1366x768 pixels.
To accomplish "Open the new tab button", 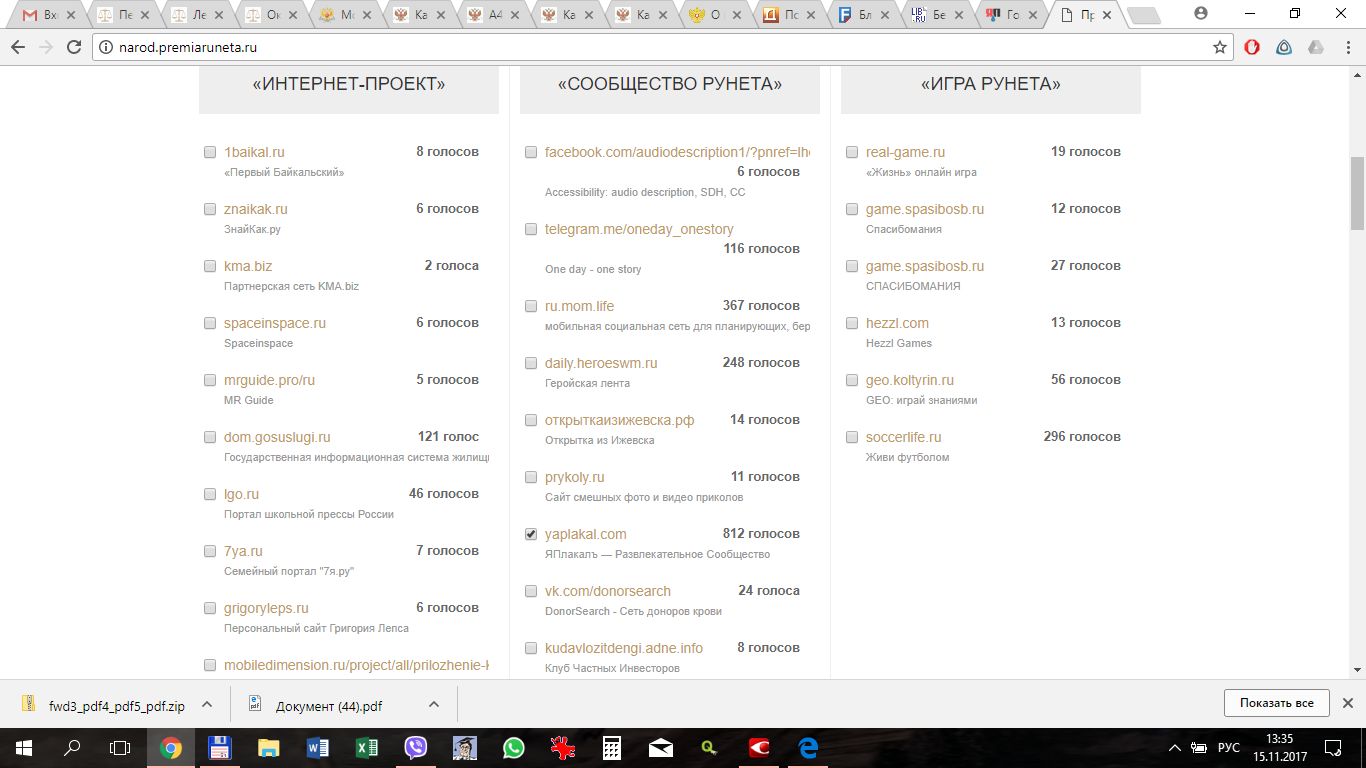I will [1143, 15].
